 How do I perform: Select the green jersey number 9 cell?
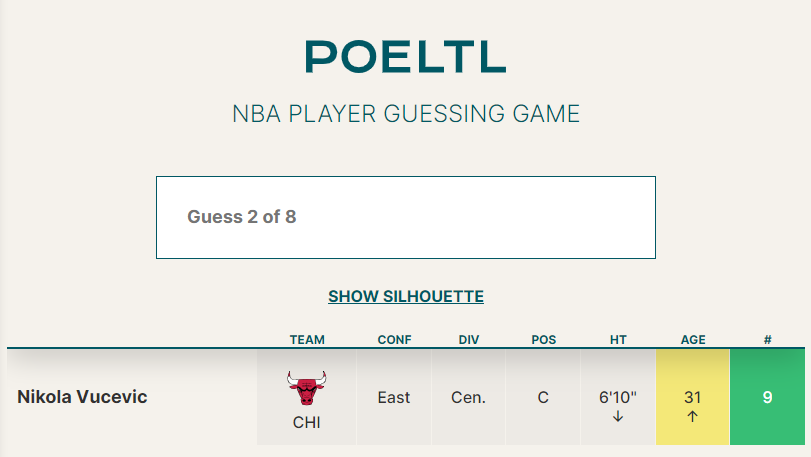point(768,397)
